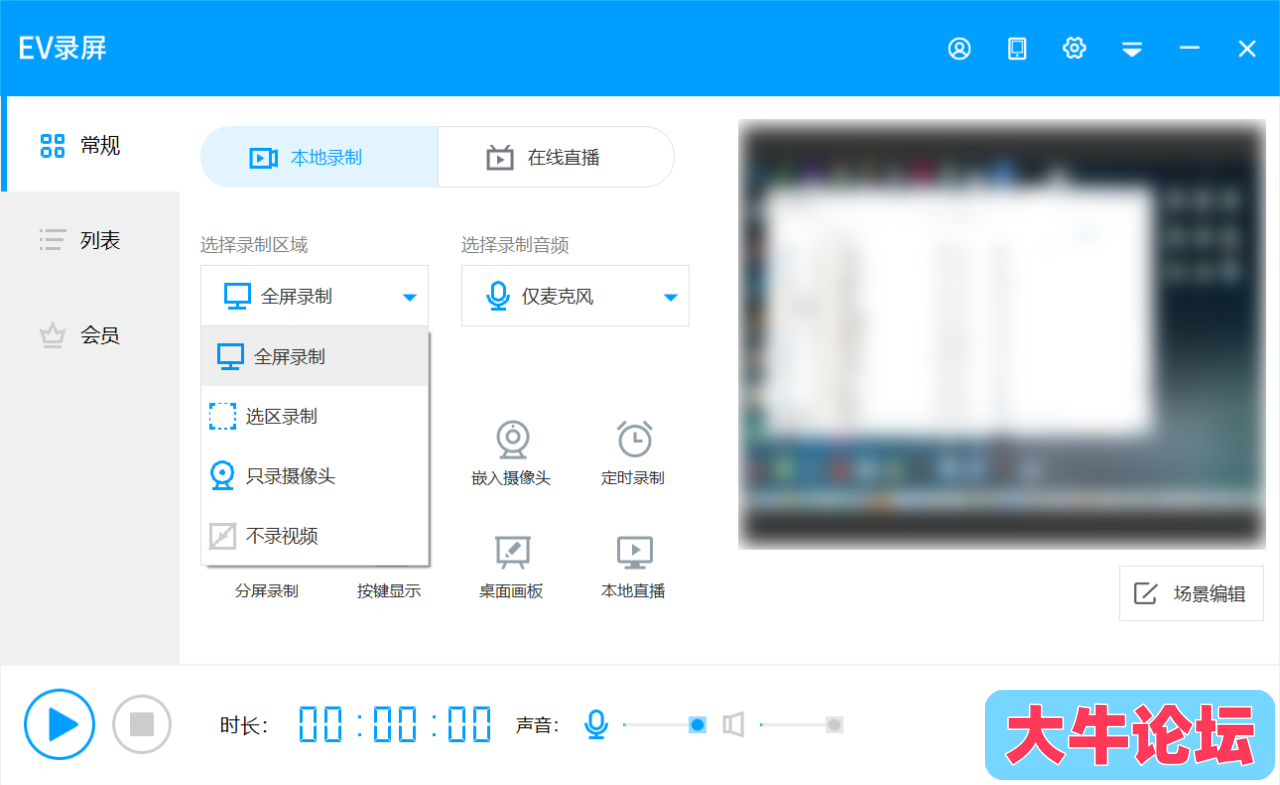This screenshot has height=785, width=1280.
Task: Open the title bar dropdown menu icon
Action: pos(1132,49)
